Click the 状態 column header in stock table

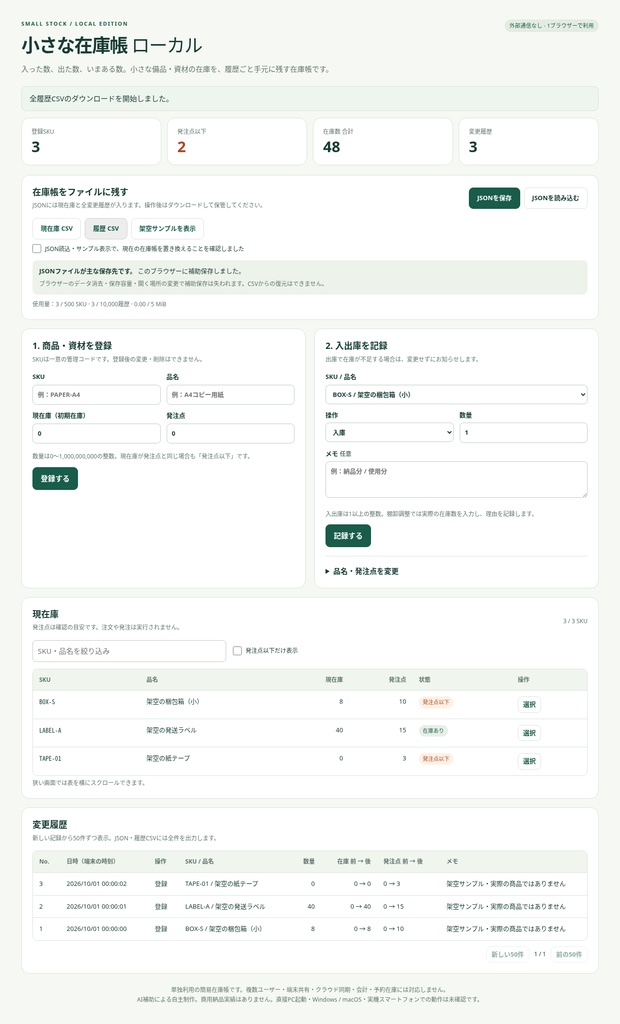(x=425, y=680)
